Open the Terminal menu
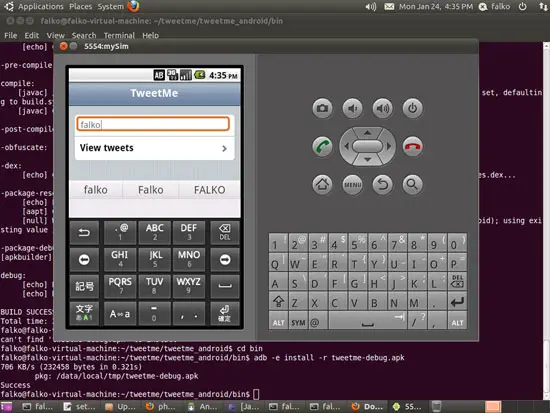 pos(119,35)
